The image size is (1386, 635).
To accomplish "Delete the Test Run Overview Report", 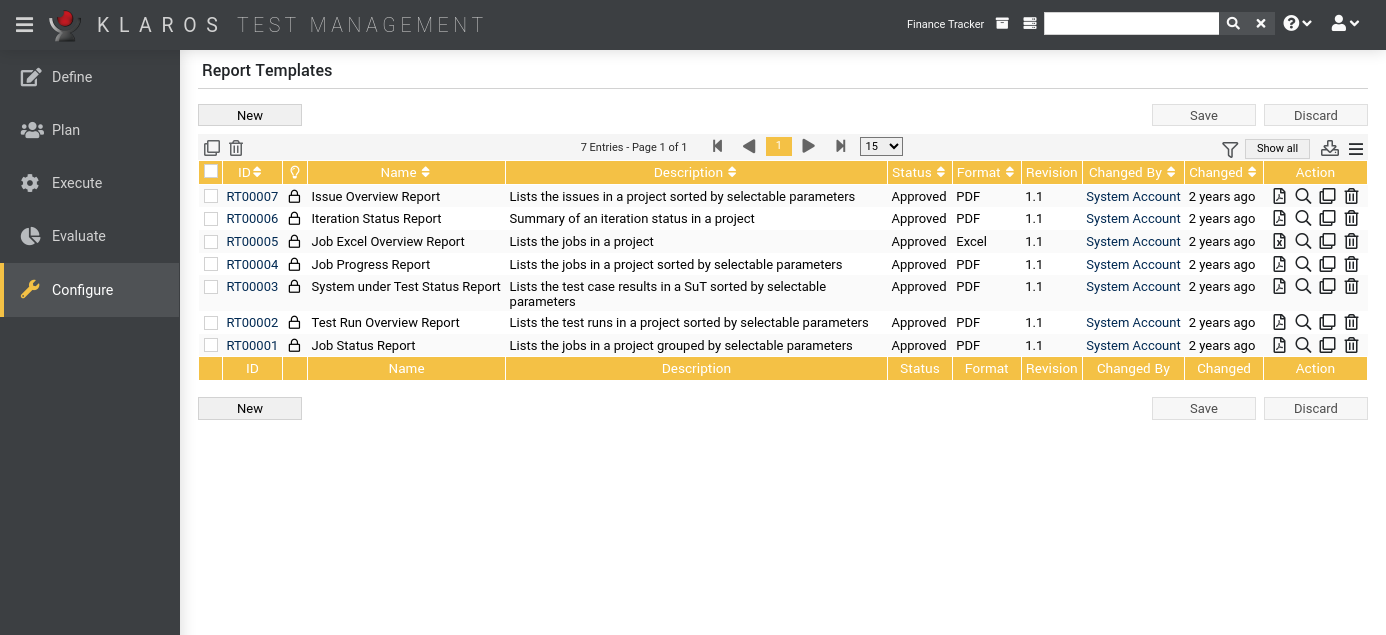I will pos(1351,322).
